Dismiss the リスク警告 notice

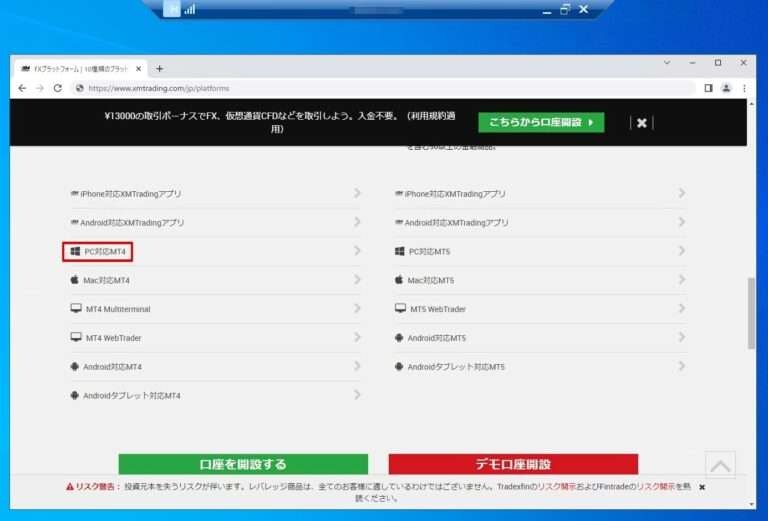702,487
